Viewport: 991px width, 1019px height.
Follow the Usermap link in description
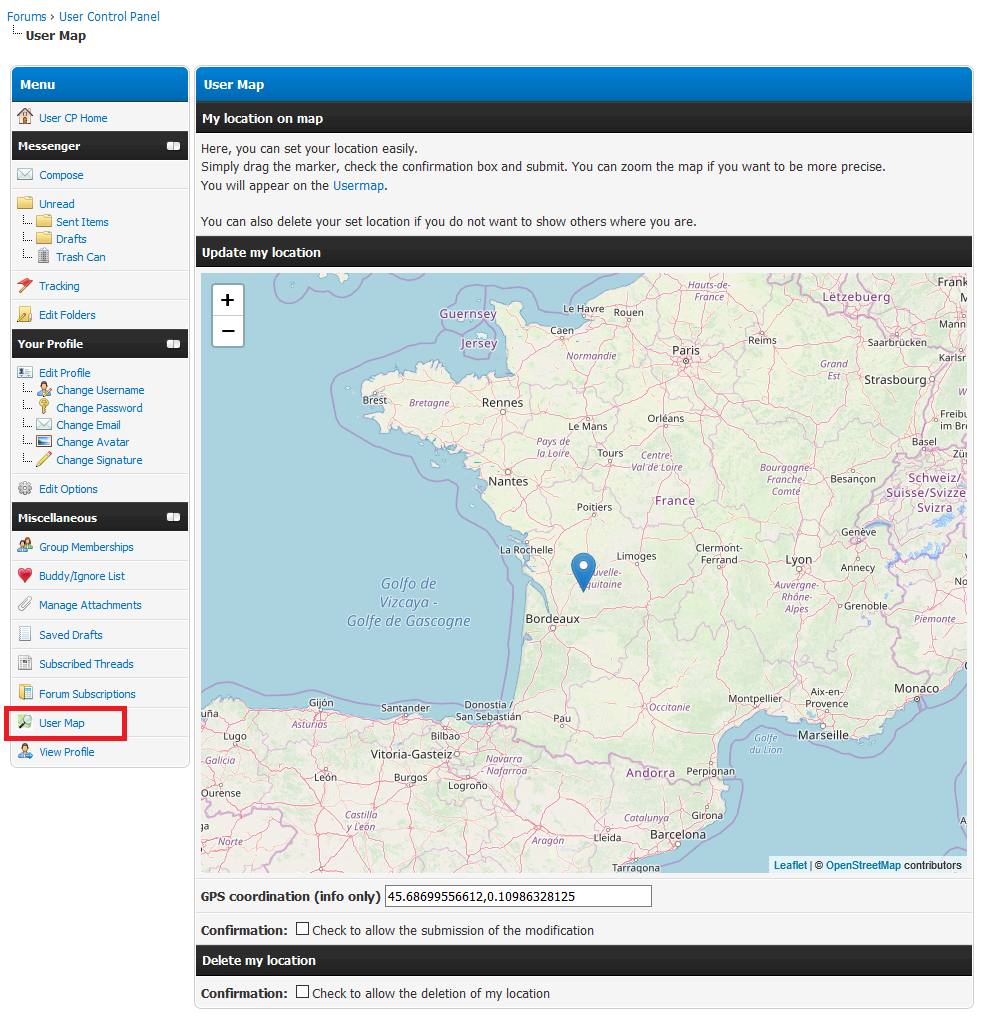(x=358, y=186)
